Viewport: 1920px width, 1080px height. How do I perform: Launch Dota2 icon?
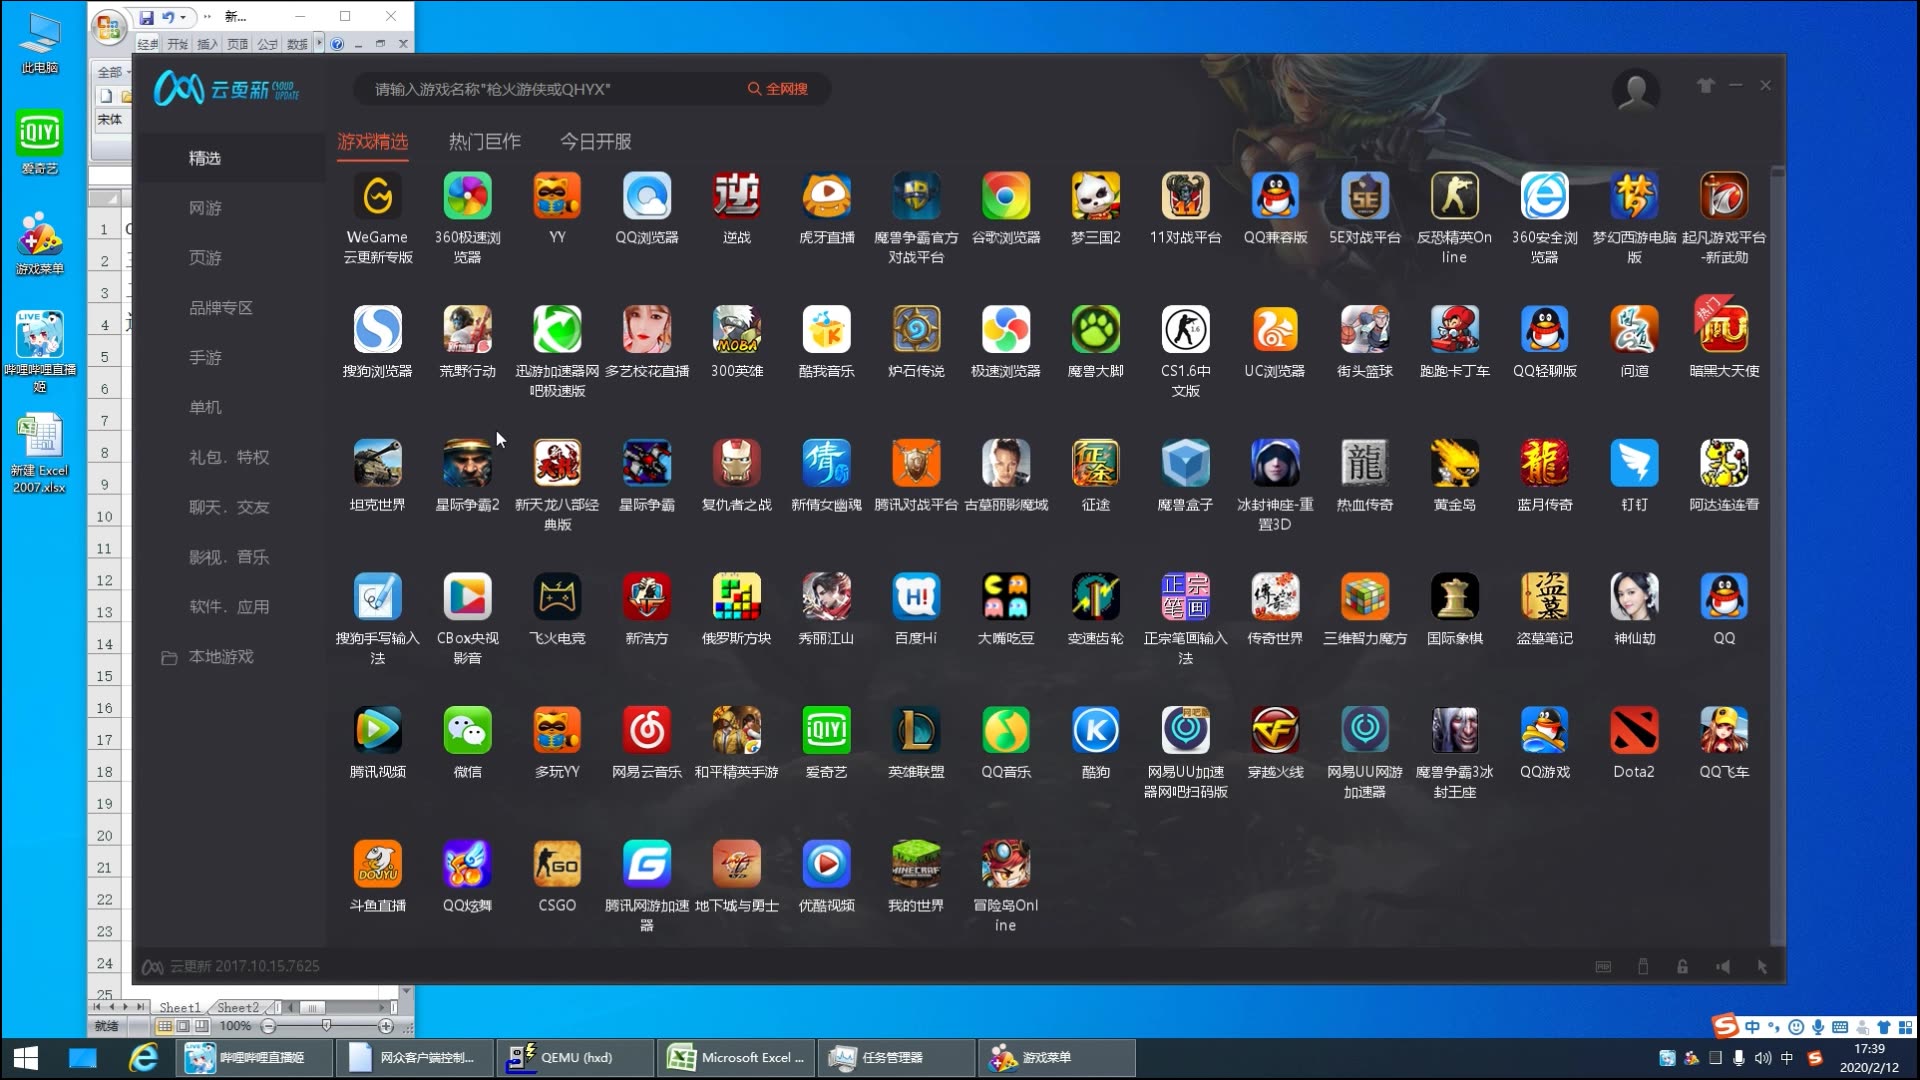pyautogui.click(x=1634, y=731)
